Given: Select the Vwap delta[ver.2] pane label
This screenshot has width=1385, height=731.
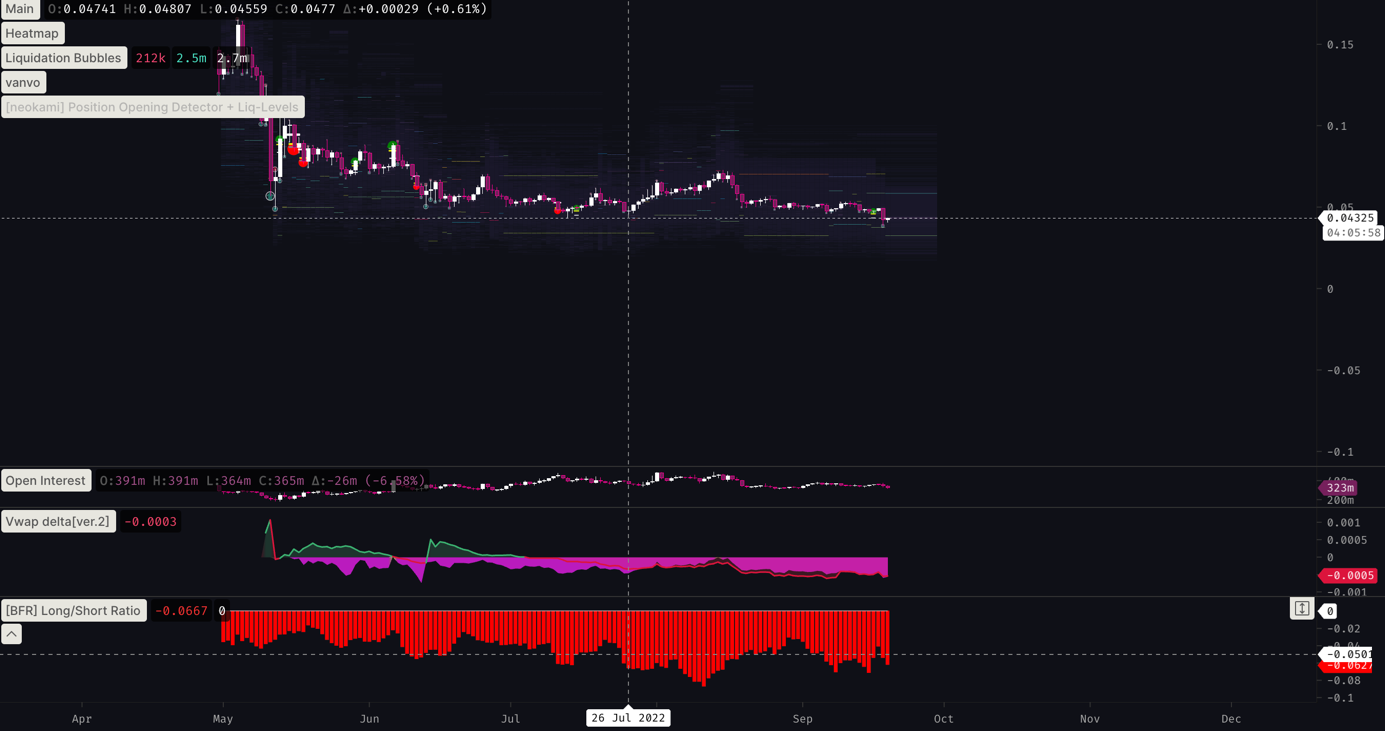Looking at the screenshot, I should [58, 521].
